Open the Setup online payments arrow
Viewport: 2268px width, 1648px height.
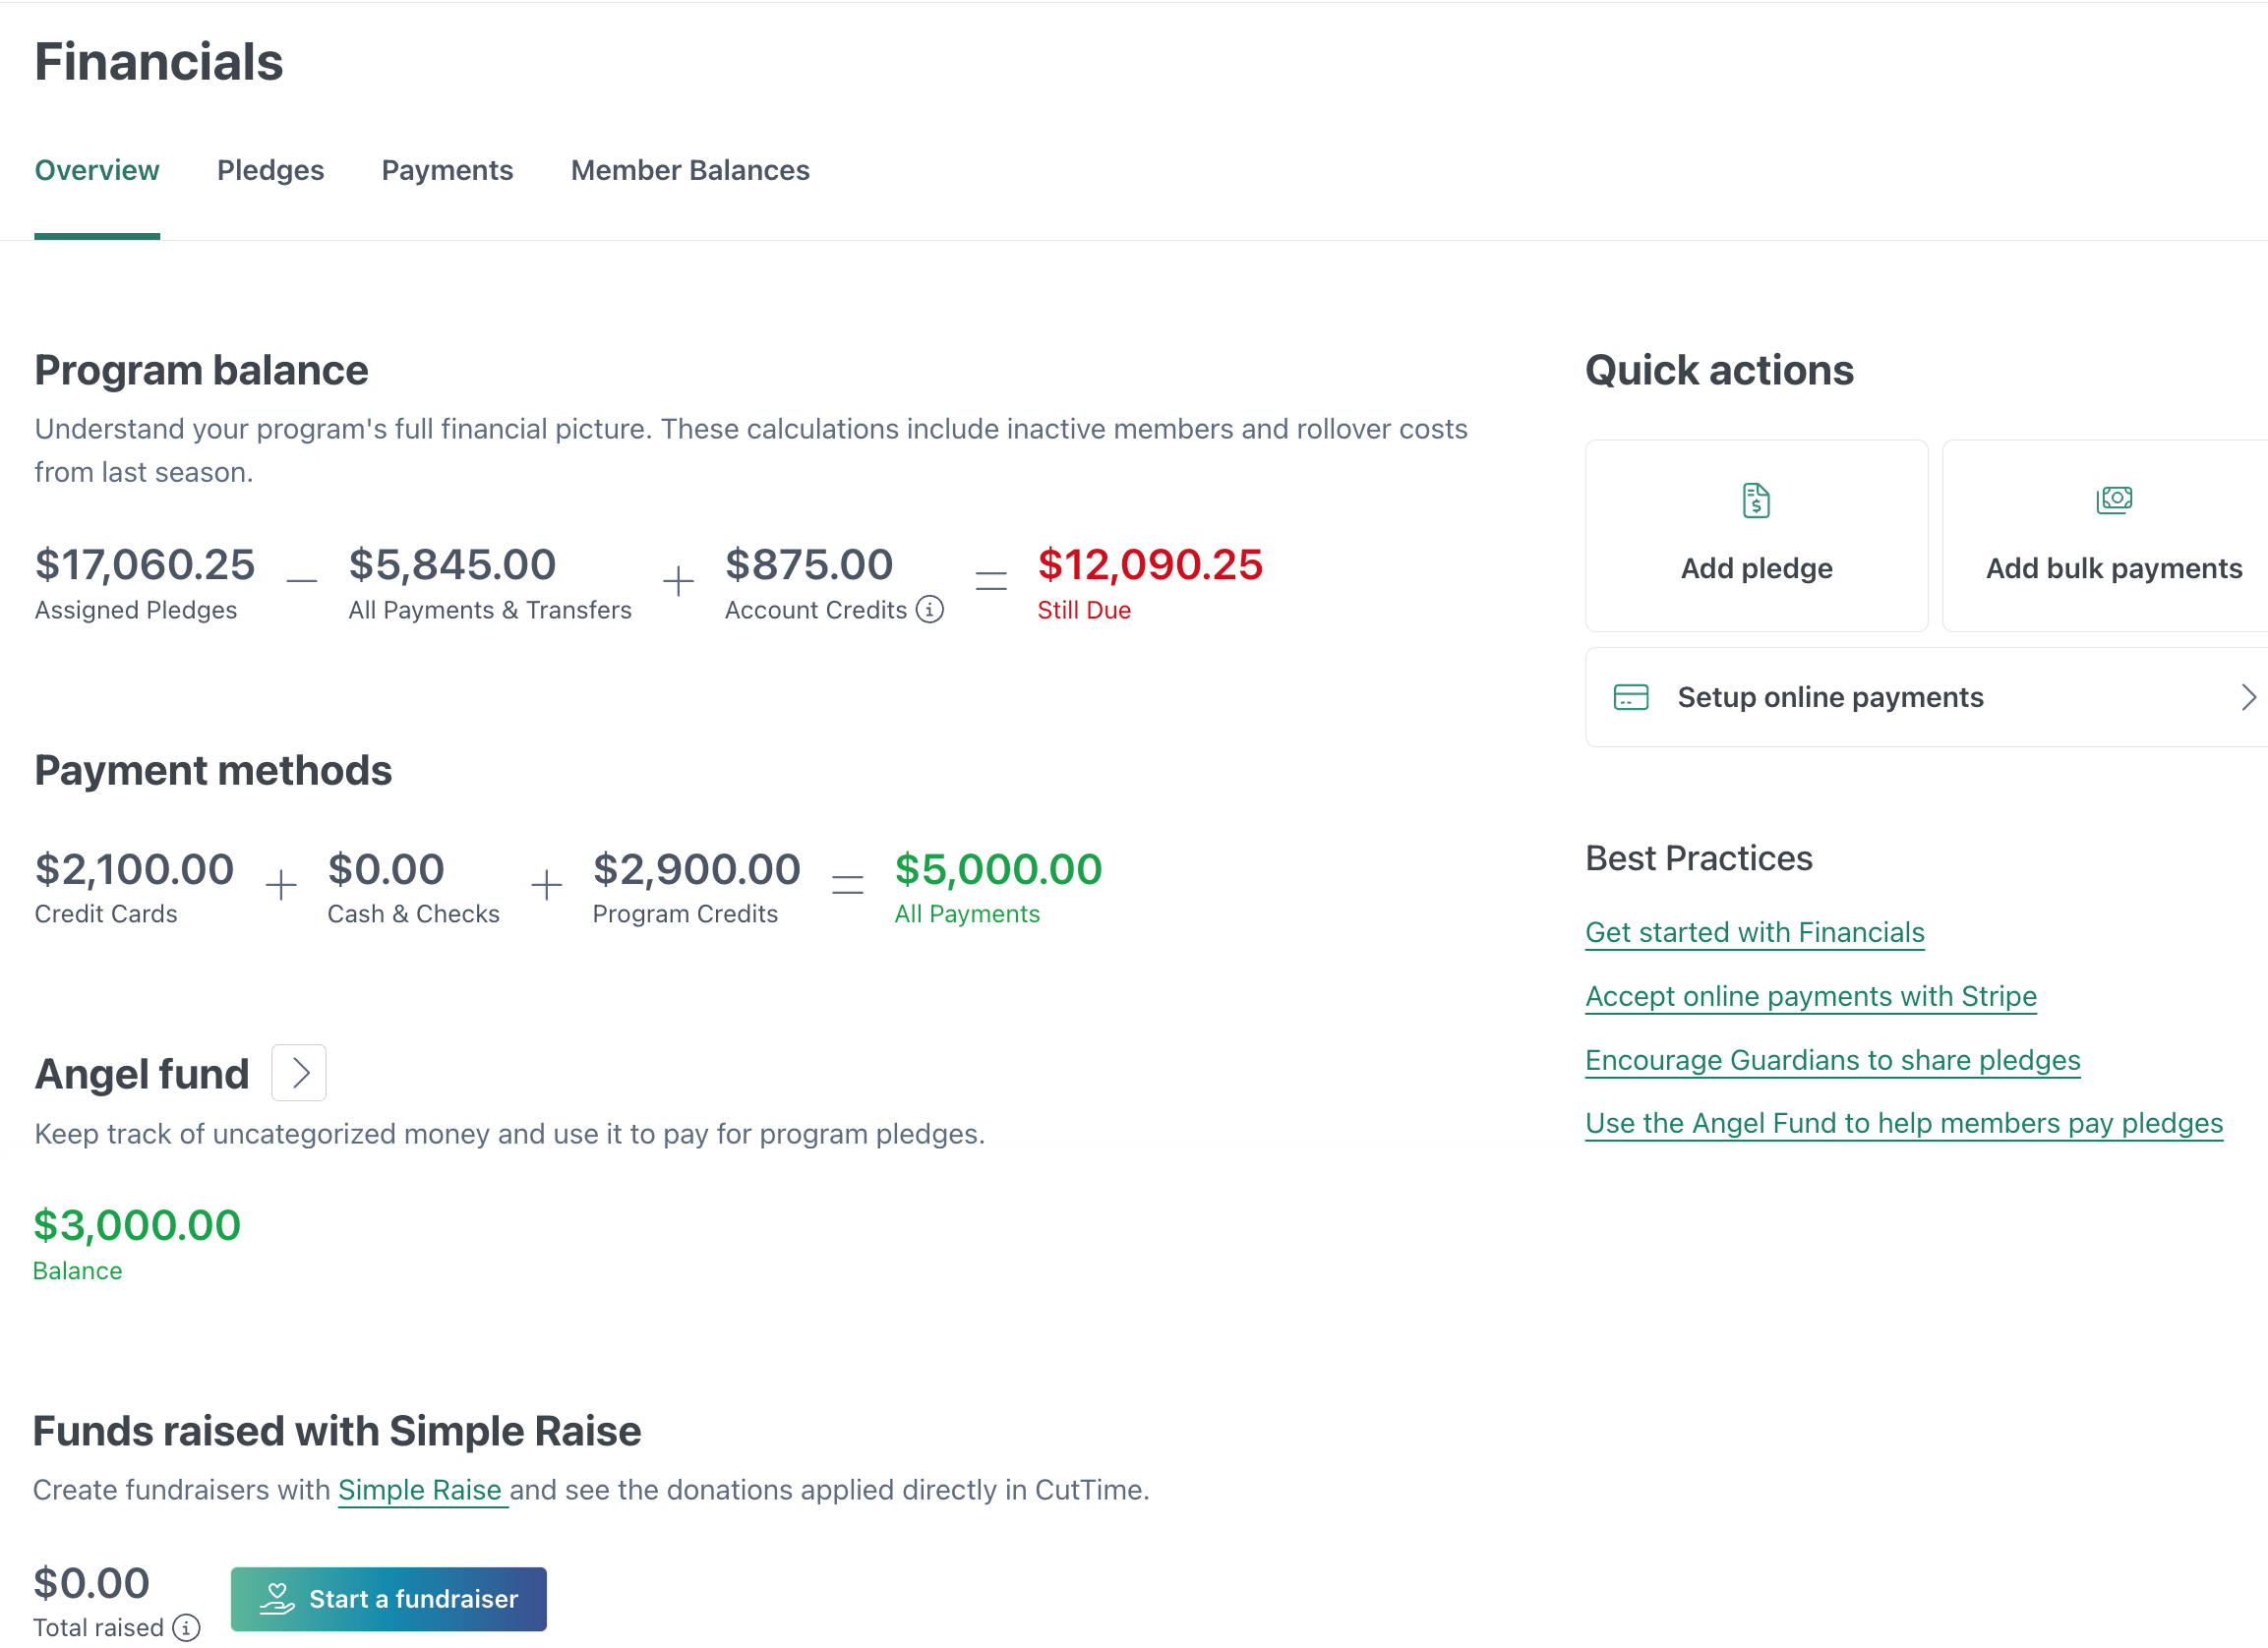pyautogui.click(x=2247, y=697)
